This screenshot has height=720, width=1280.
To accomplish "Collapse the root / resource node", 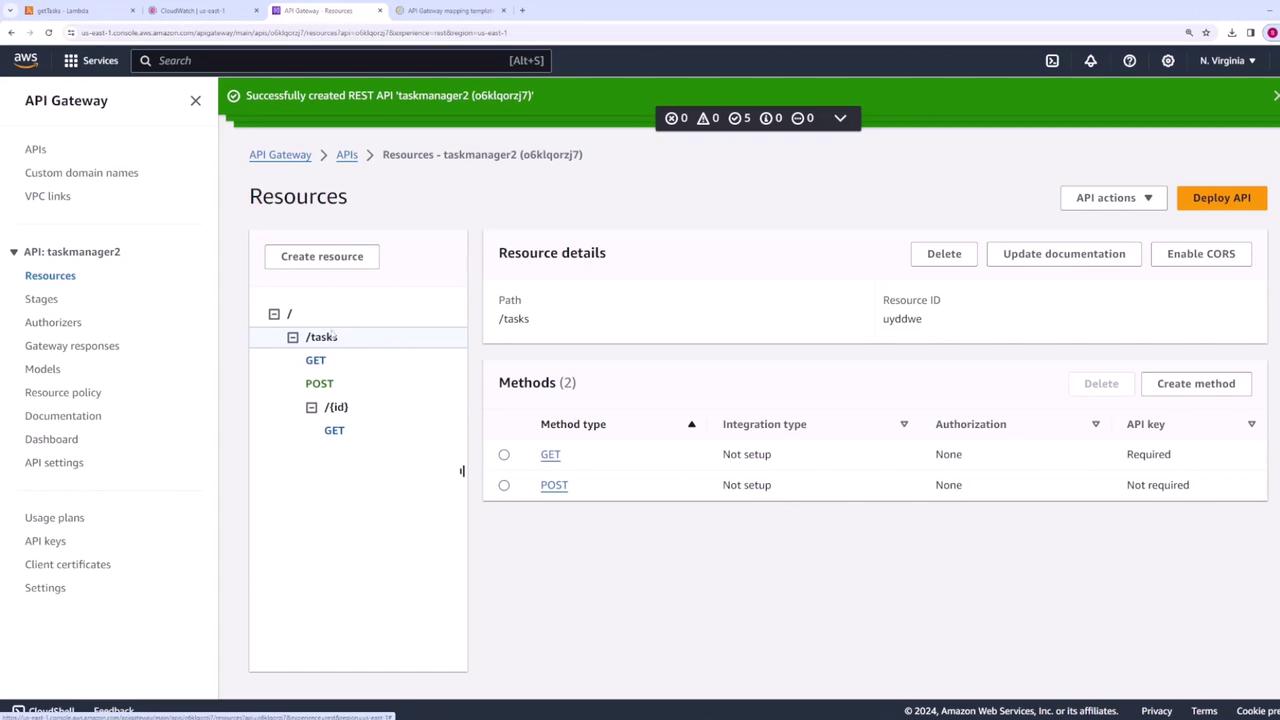I will click(x=274, y=314).
